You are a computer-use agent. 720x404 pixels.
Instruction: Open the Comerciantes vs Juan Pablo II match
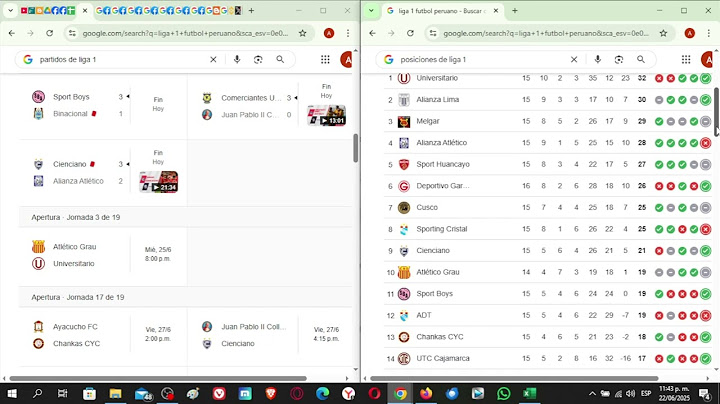point(271,106)
